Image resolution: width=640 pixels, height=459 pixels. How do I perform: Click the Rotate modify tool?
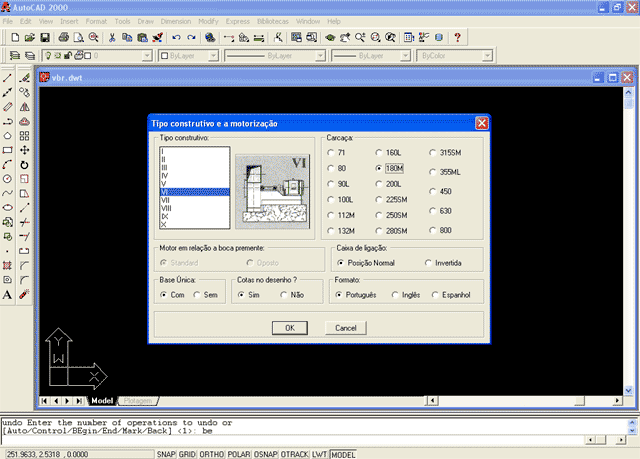click(x=24, y=164)
